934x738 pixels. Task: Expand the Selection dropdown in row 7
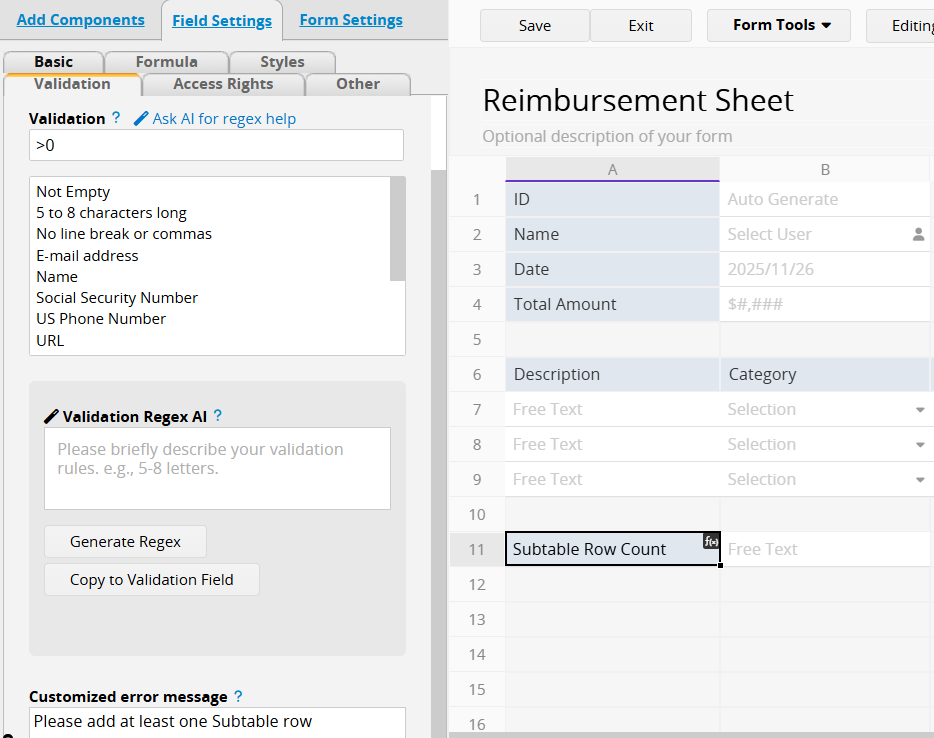[919, 410]
